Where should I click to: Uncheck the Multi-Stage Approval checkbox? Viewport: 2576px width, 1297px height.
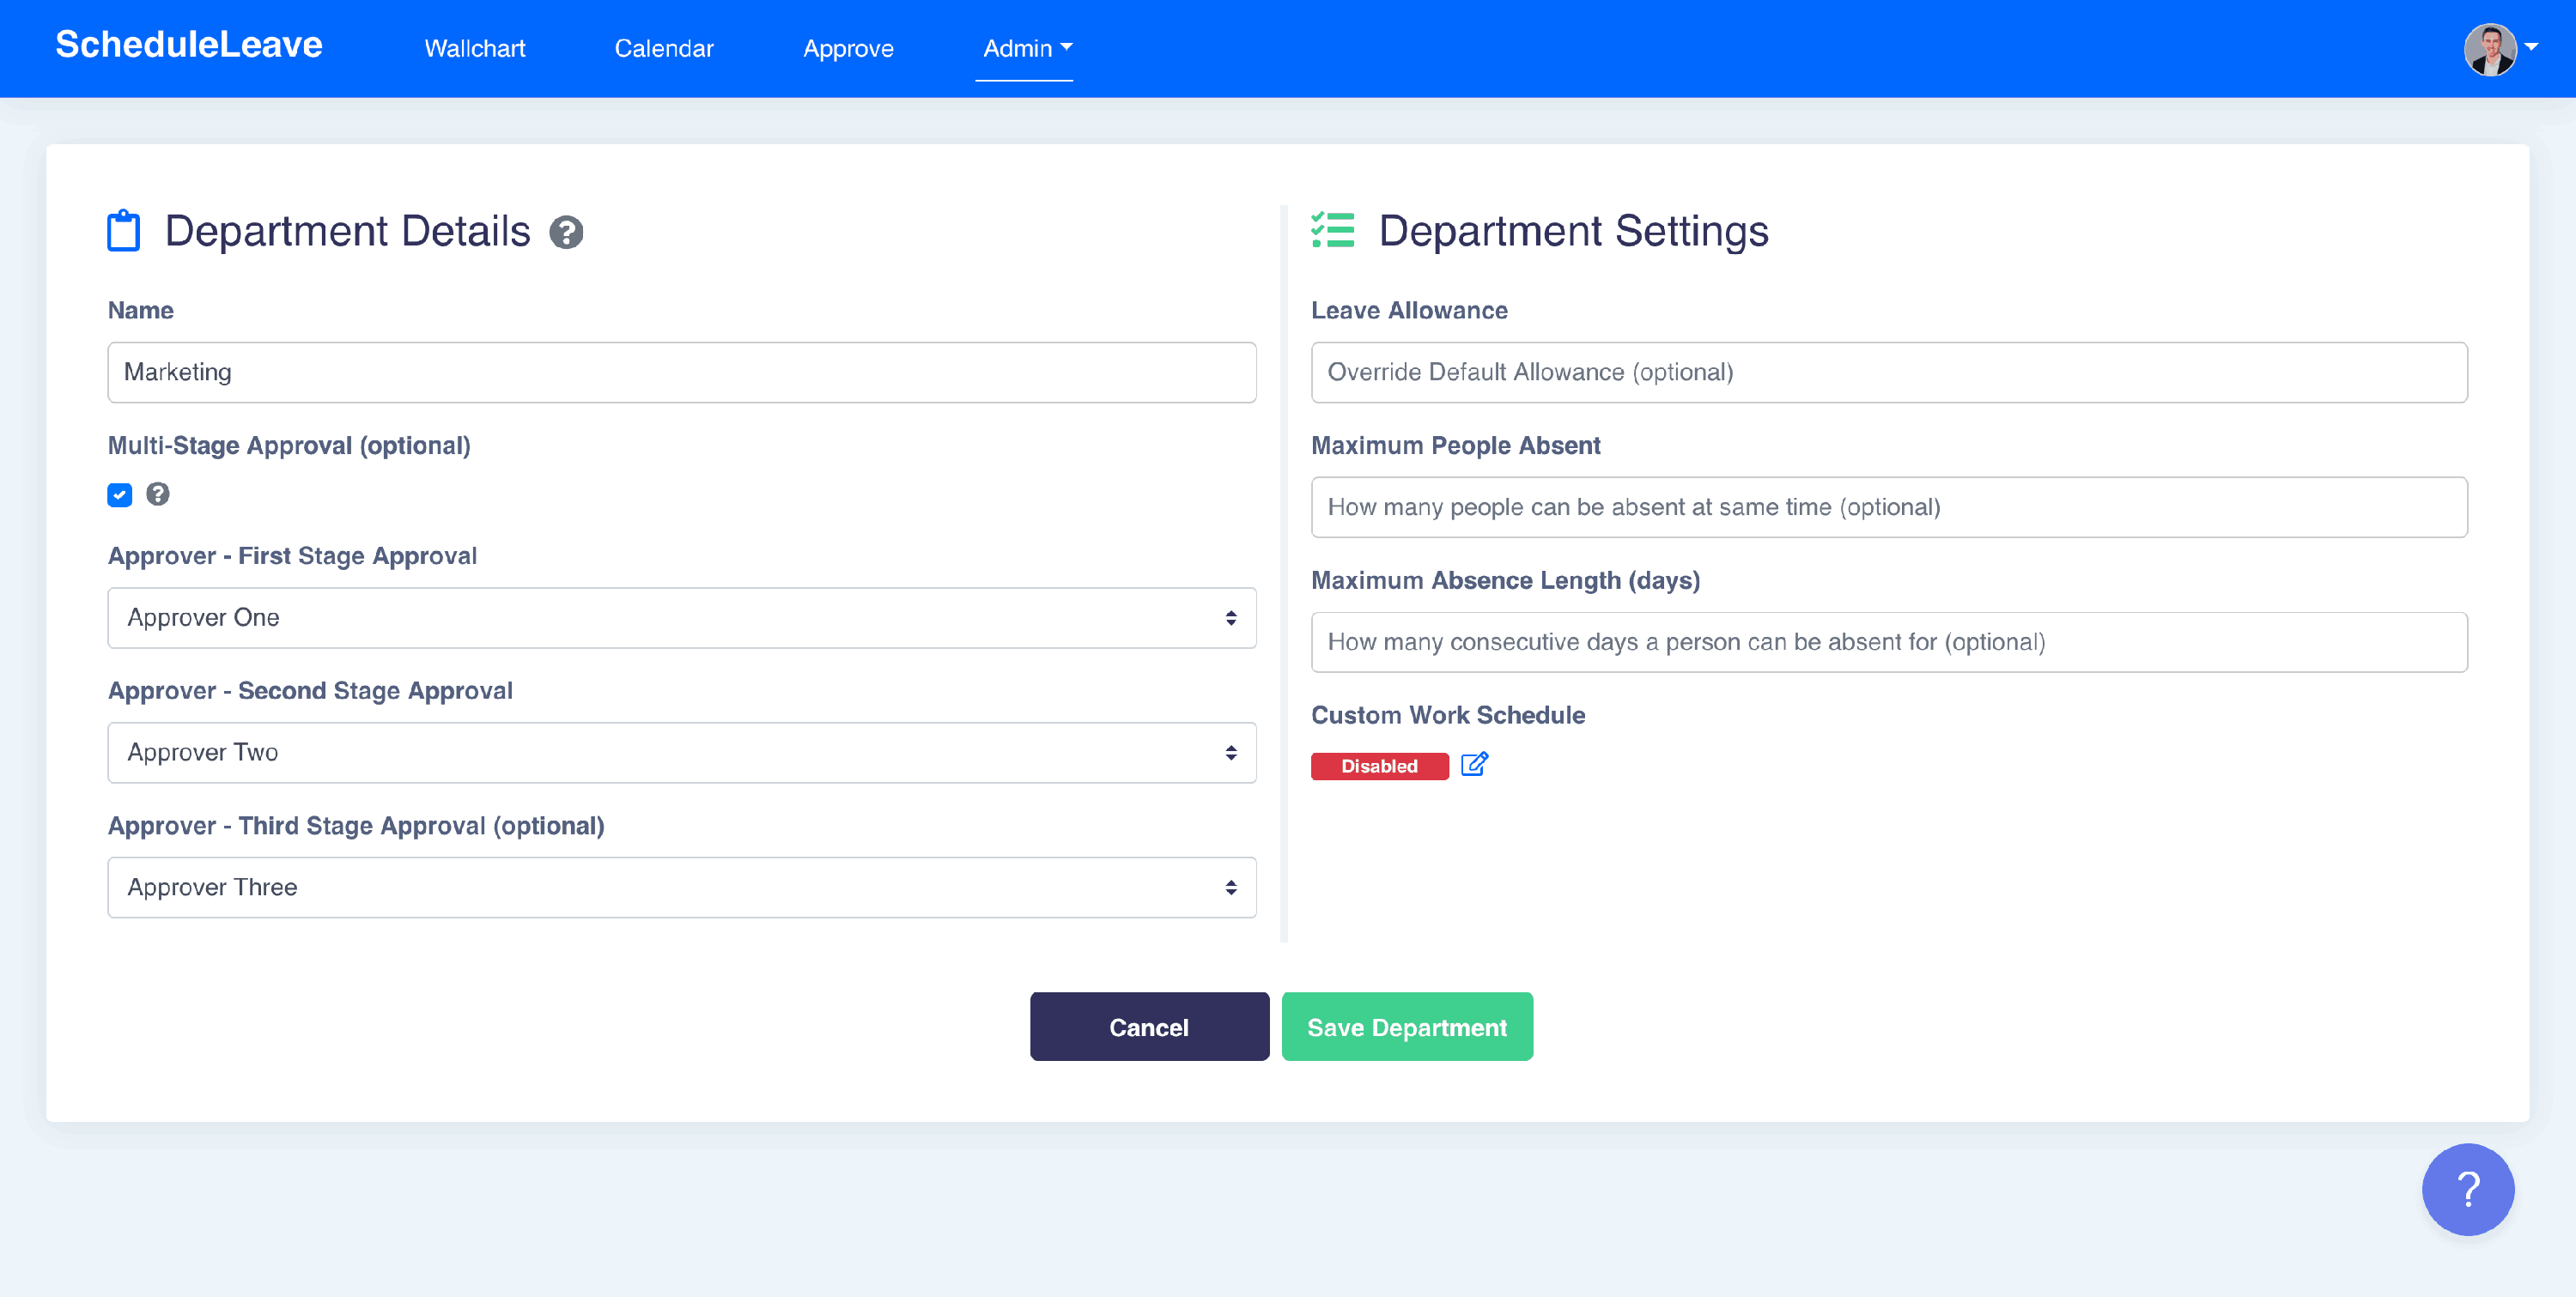point(120,495)
